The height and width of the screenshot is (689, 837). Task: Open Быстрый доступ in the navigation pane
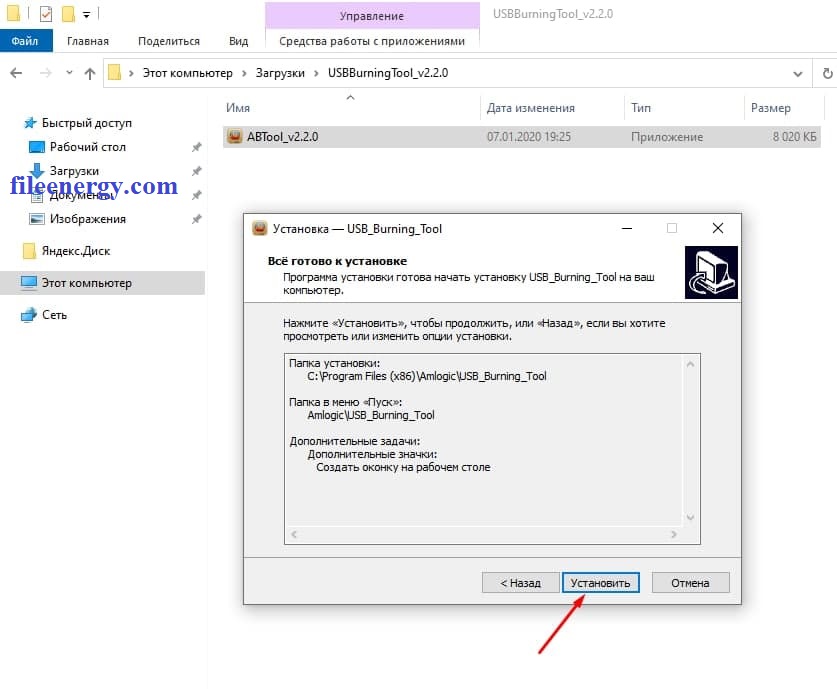coord(86,123)
